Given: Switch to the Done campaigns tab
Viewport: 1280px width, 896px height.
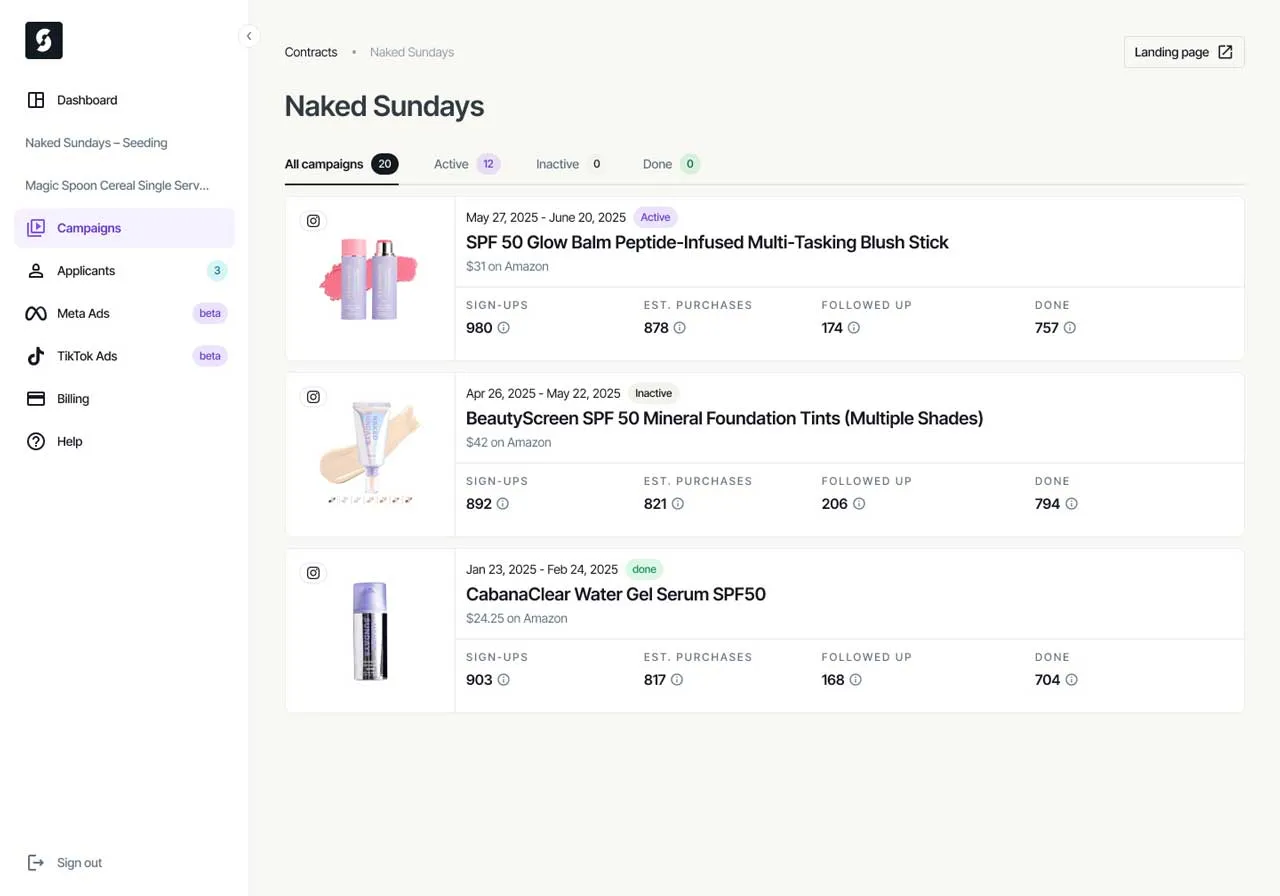Looking at the screenshot, I should pyautogui.click(x=656, y=164).
